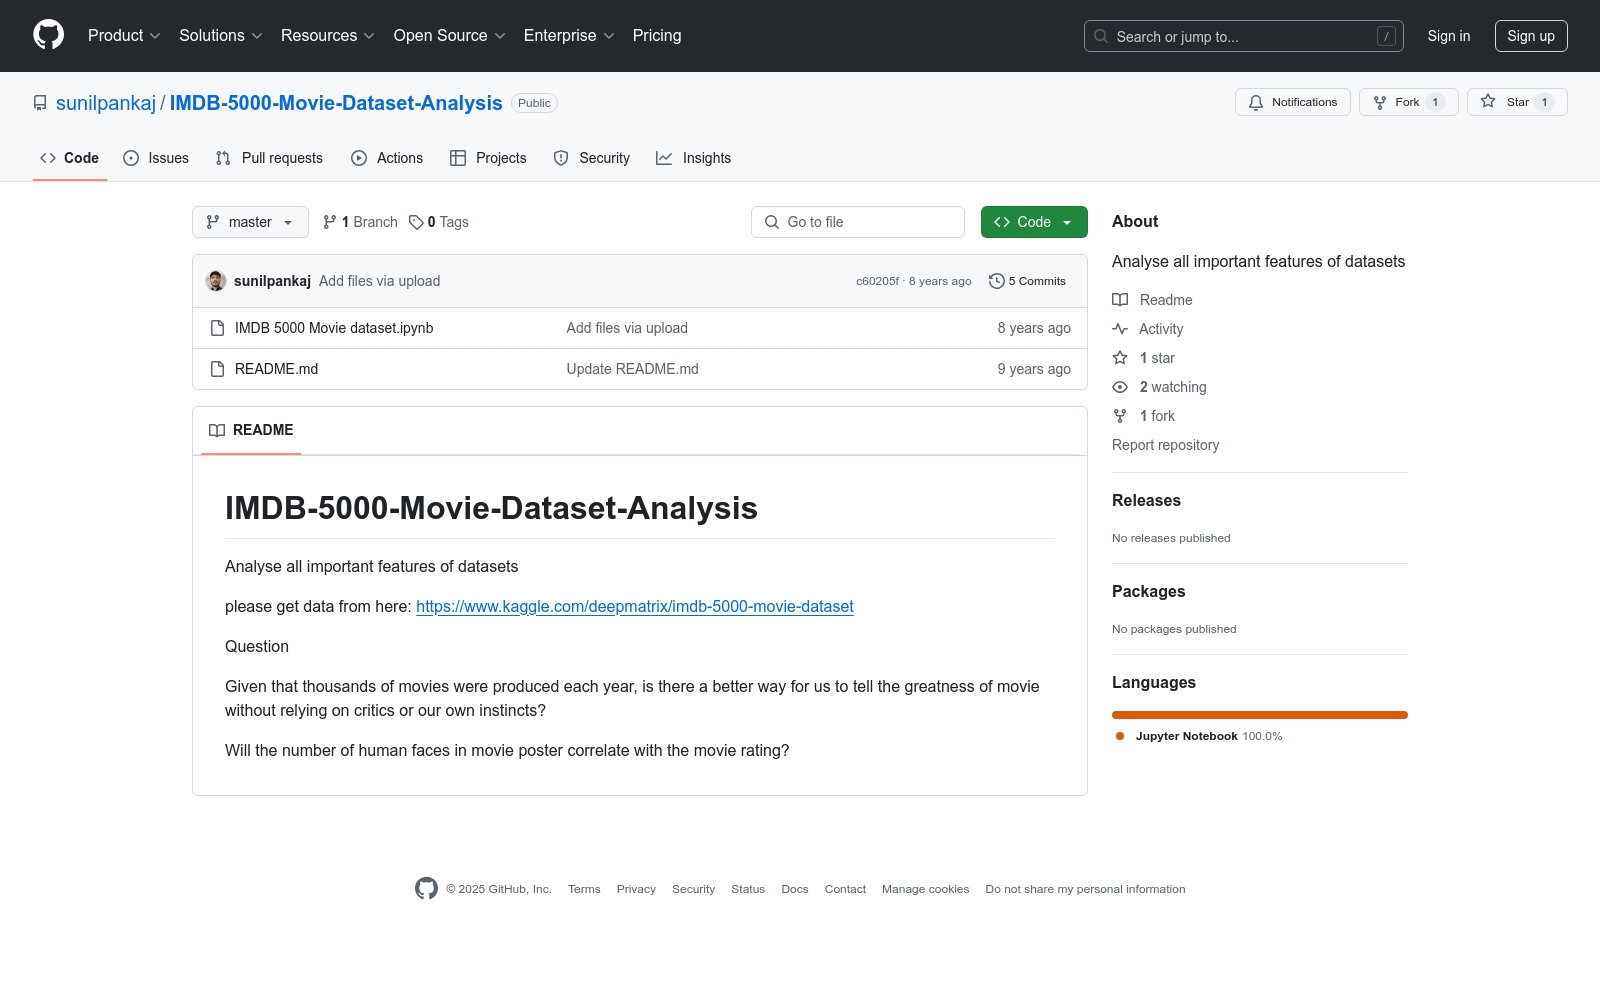Open the 5 Commits history link
Screen dimensions: 1600x1000
[x=1028, y=281]
